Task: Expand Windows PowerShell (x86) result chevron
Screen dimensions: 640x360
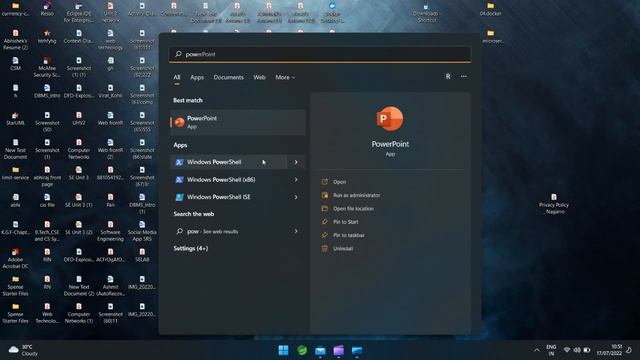Action: [x=296, y=180]
